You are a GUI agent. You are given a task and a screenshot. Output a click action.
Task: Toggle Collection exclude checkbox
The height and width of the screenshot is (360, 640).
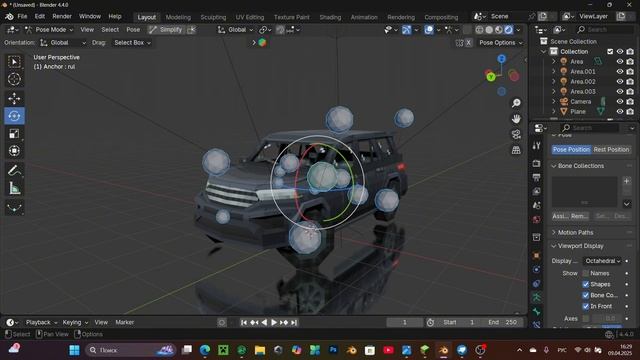(x=610, y=51)
